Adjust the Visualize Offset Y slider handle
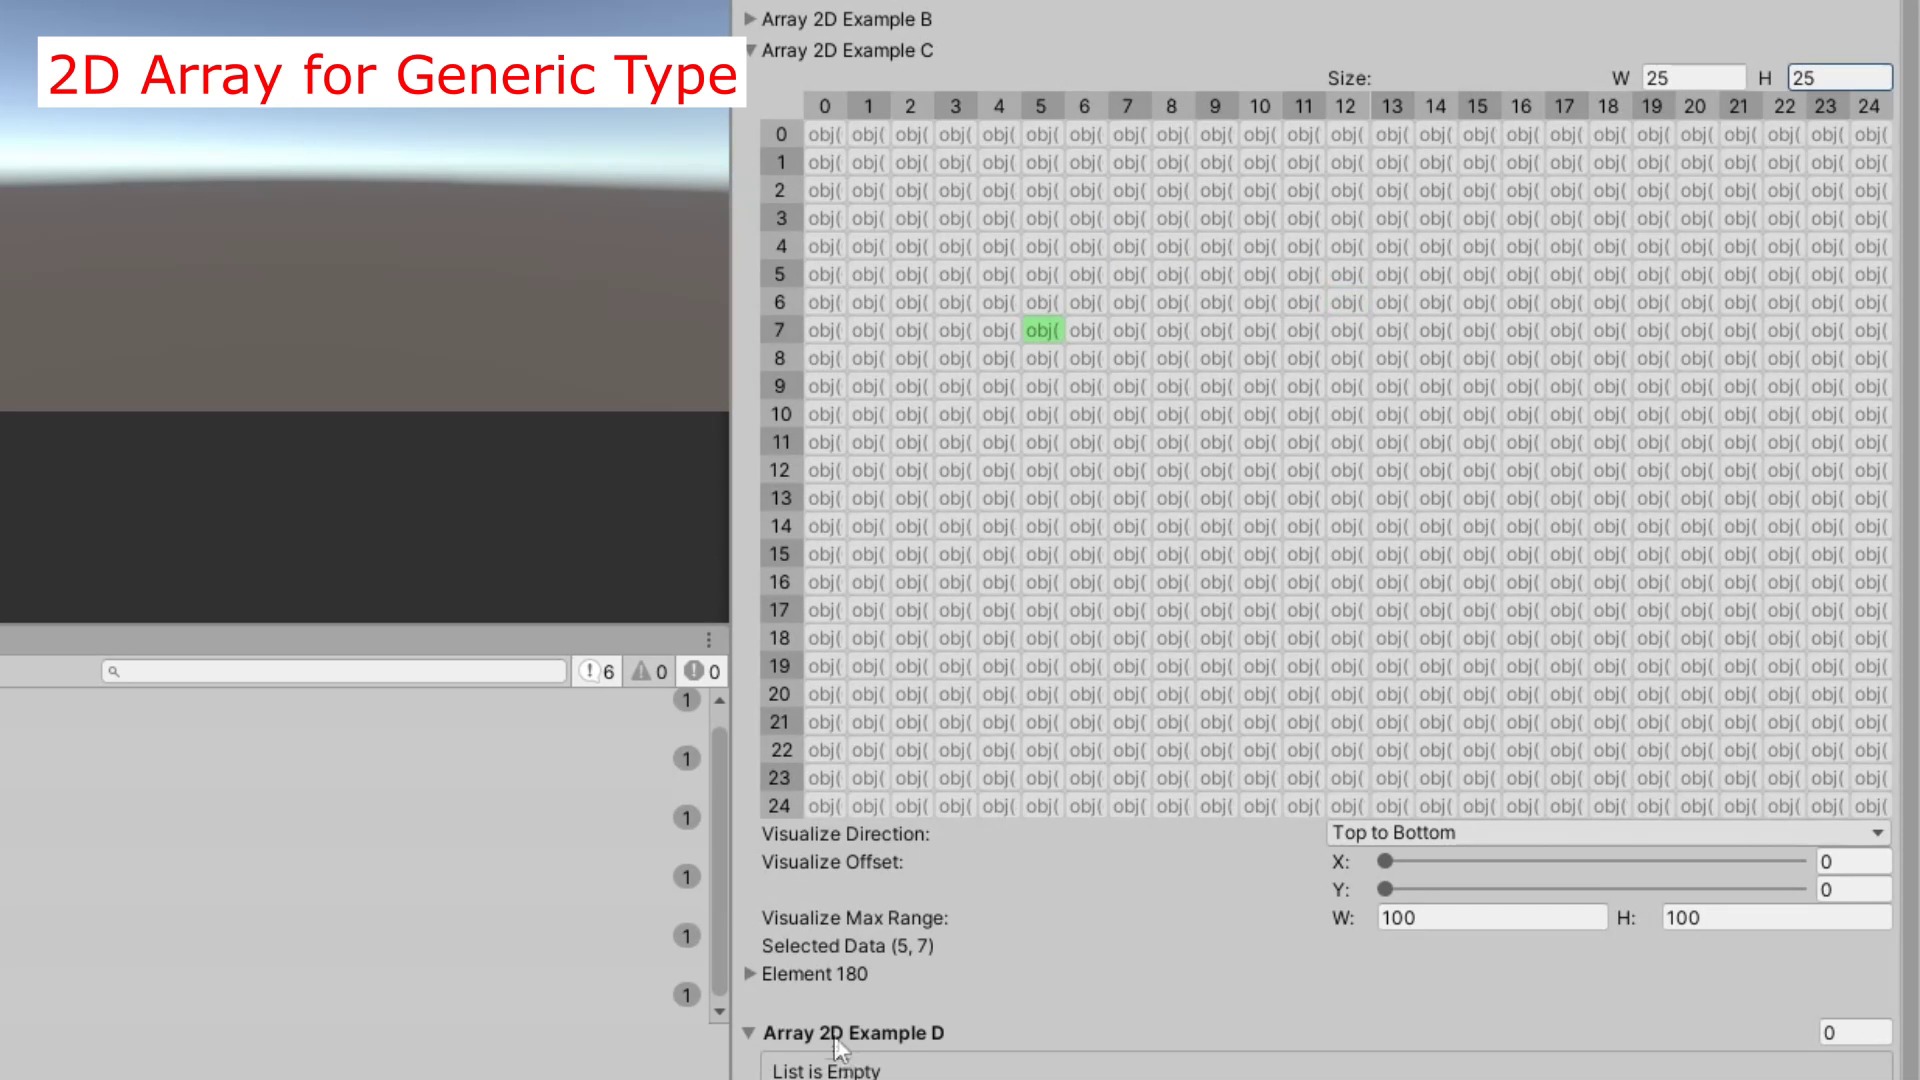 1385,889
